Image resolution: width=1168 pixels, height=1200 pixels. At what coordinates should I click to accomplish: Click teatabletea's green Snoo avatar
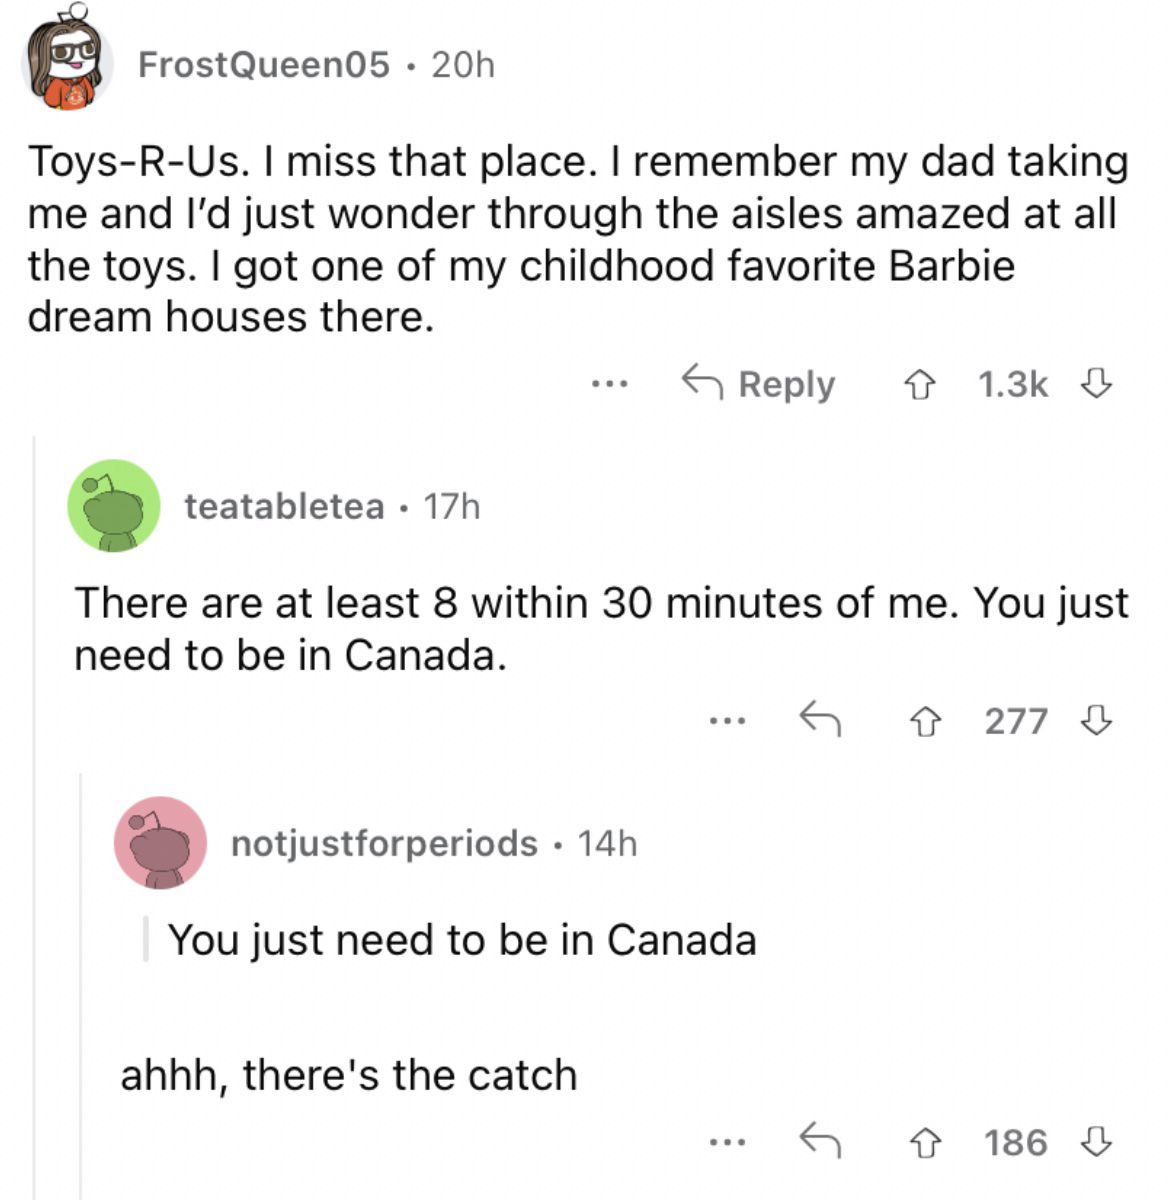pos(114,506)
